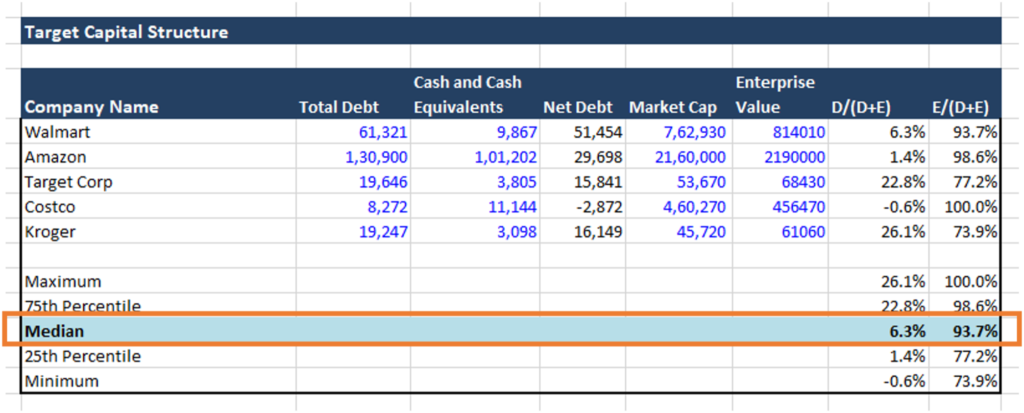
Task: Click Walmart market cap 7,62,930
Action: 694,133
